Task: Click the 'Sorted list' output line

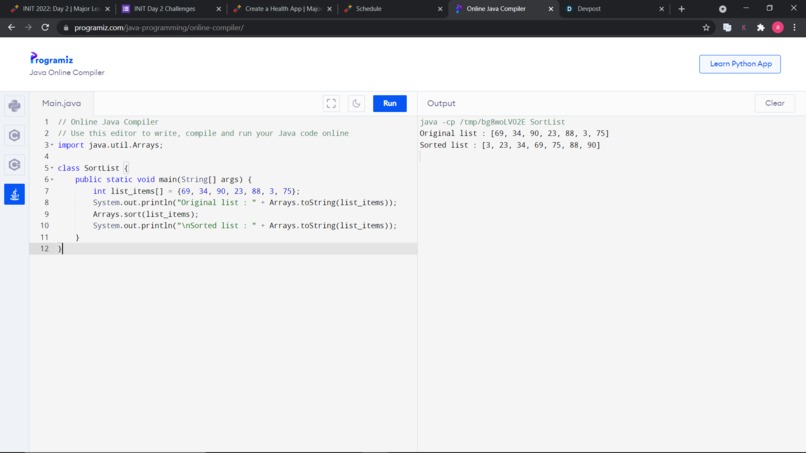Action: pos(510,145)
